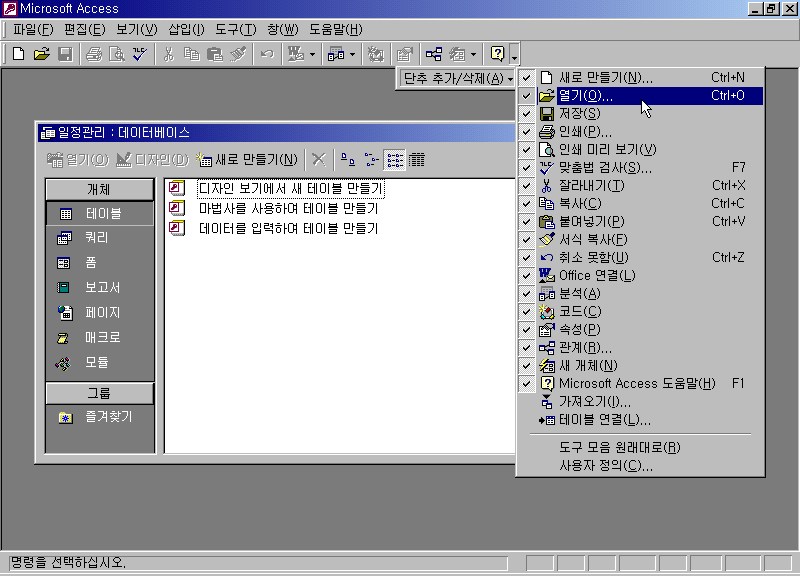The image size is (800, 576).
Task: Click Microsoft Access 도움말(H) in the button list
Action: [641, 384]
